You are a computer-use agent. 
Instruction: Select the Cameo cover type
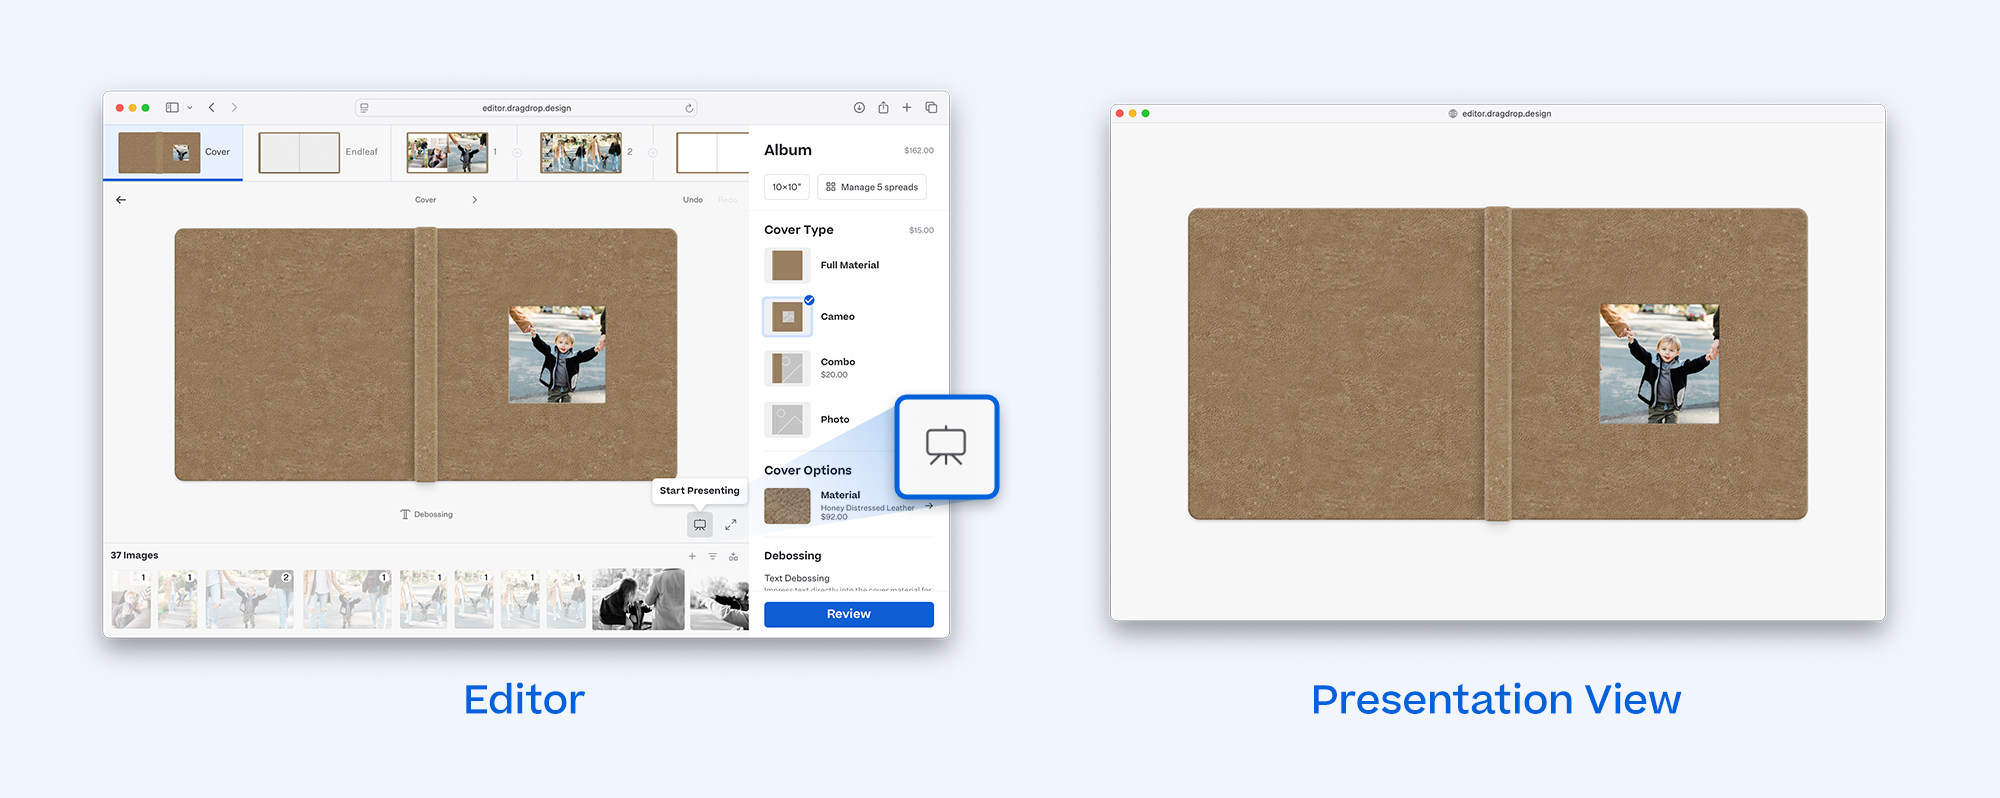[788, 317]
